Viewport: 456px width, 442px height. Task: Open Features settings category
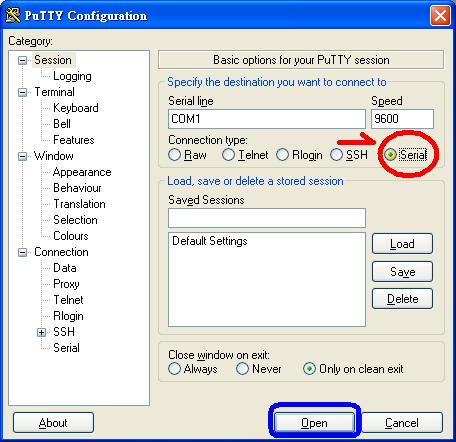(x=74, y=140)
